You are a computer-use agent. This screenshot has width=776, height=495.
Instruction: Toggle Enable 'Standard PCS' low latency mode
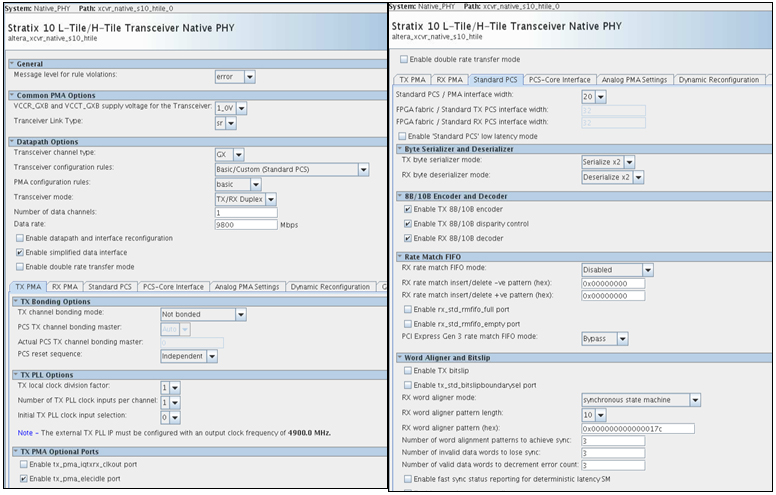(402, 136)
